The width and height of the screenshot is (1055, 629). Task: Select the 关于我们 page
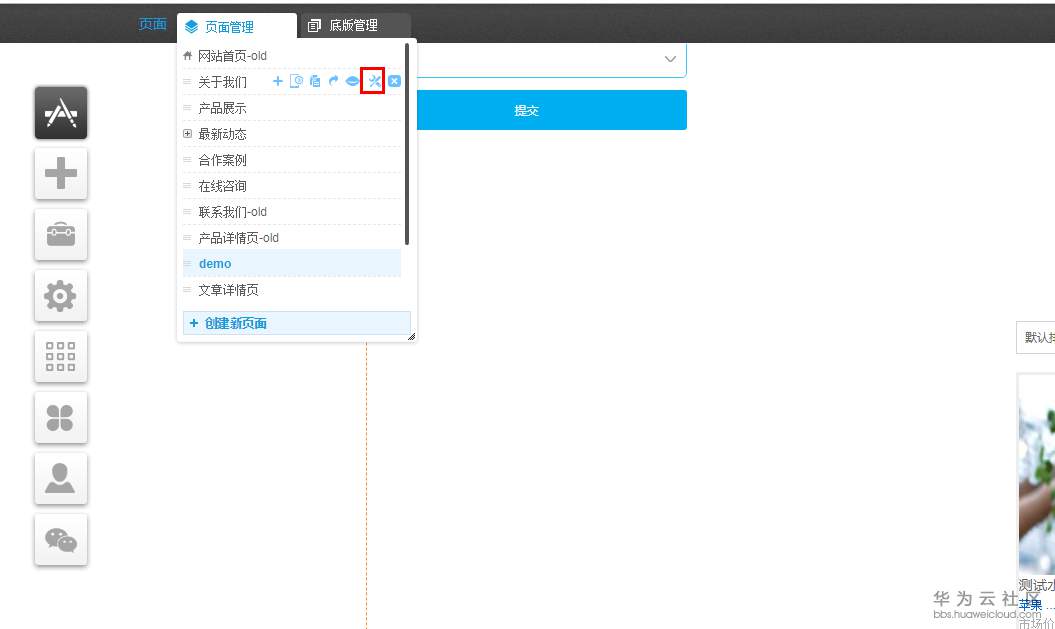[223, 82]
